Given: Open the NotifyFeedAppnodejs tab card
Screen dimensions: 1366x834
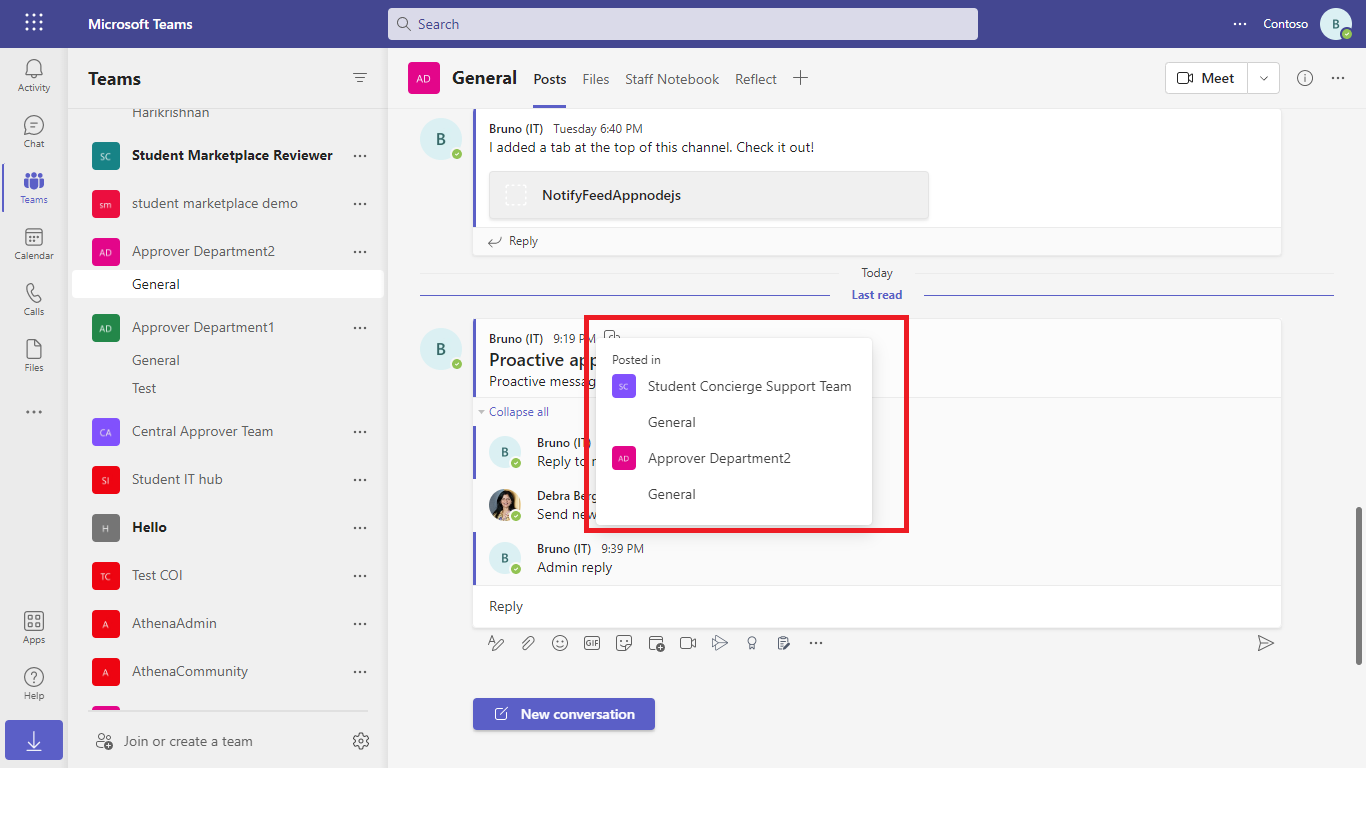Looking at the screenshot, I should click(709, 195).
